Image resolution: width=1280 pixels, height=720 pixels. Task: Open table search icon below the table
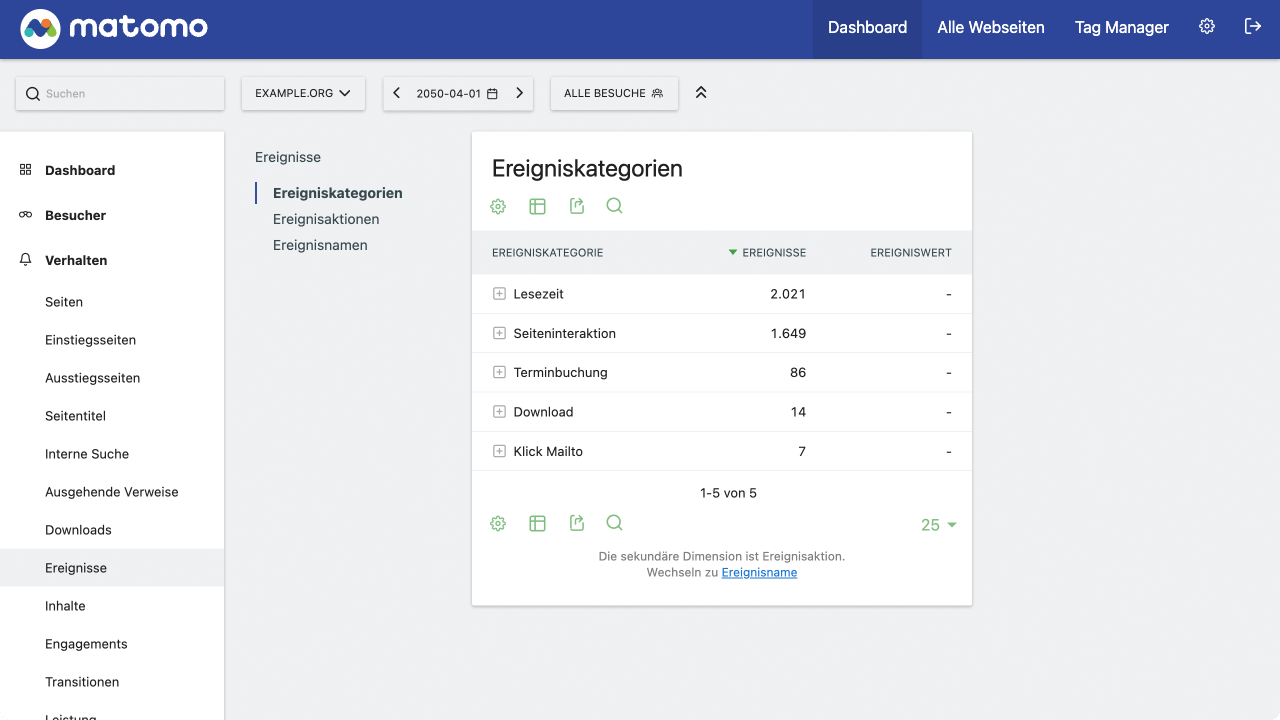(x=615, y=523)
